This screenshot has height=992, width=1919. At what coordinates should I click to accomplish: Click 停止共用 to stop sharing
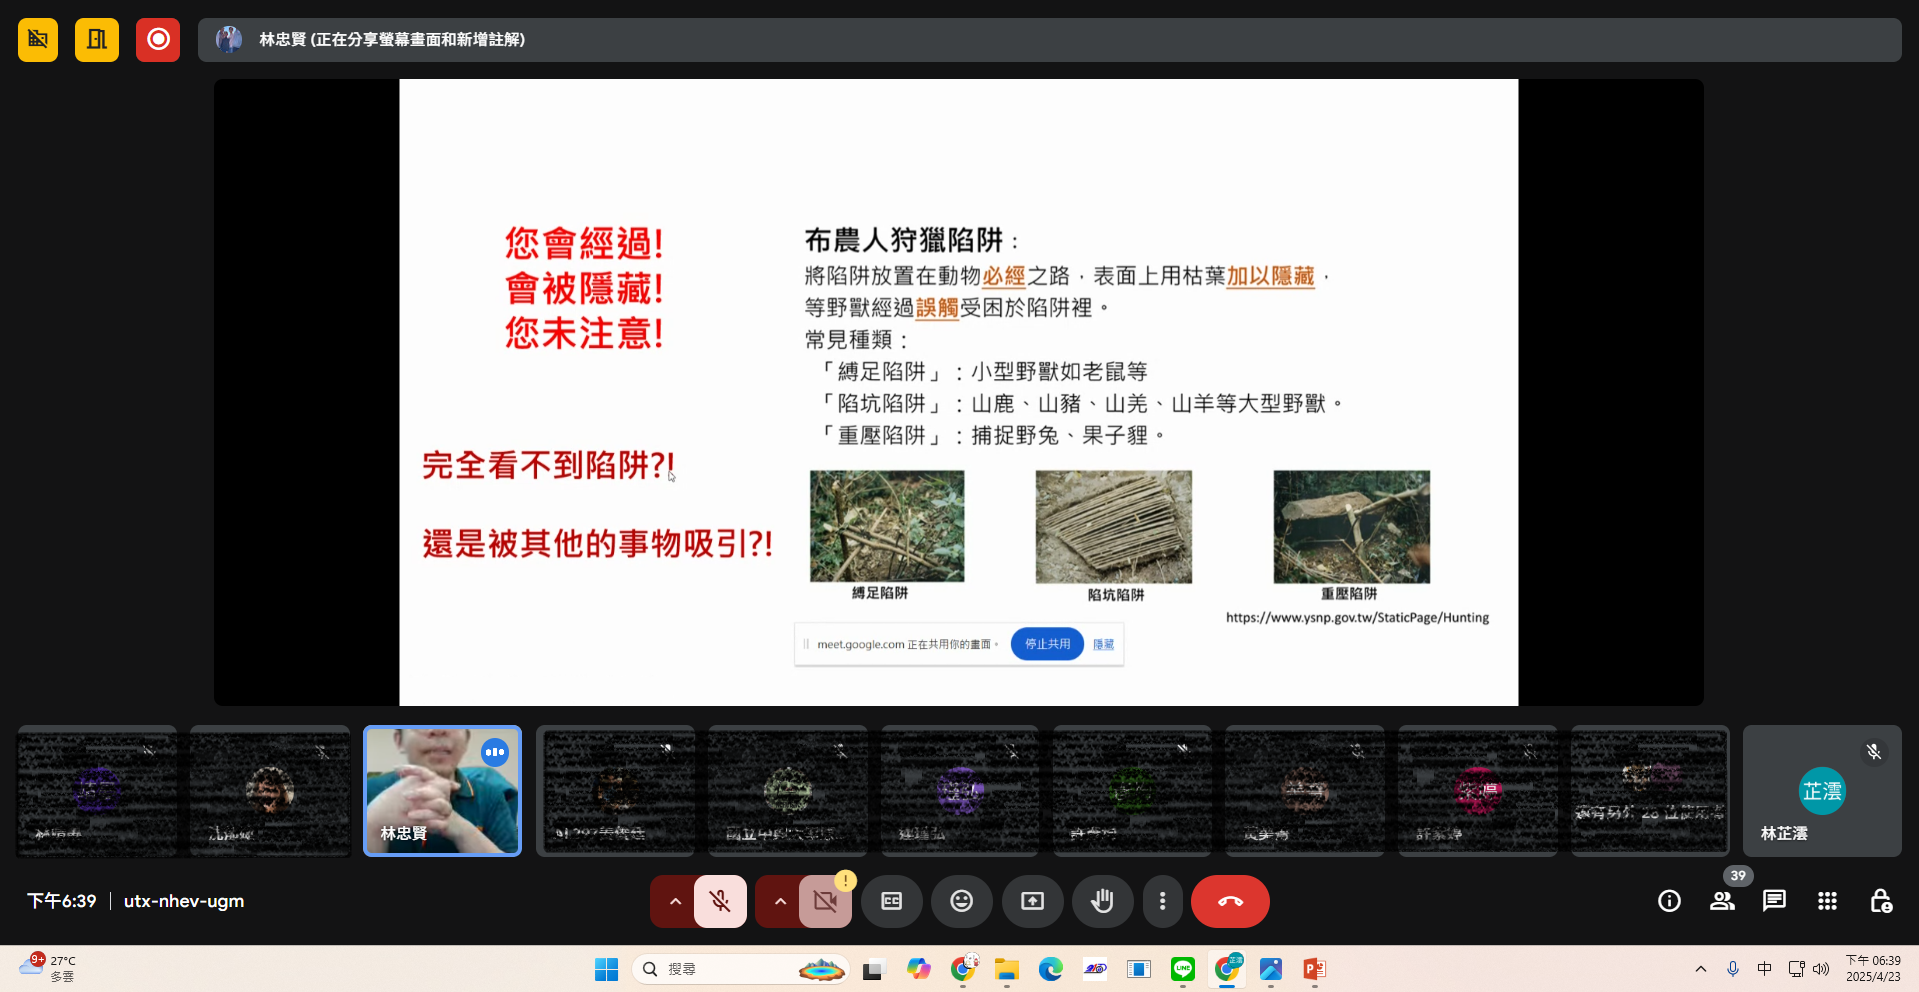(1046, 644)
